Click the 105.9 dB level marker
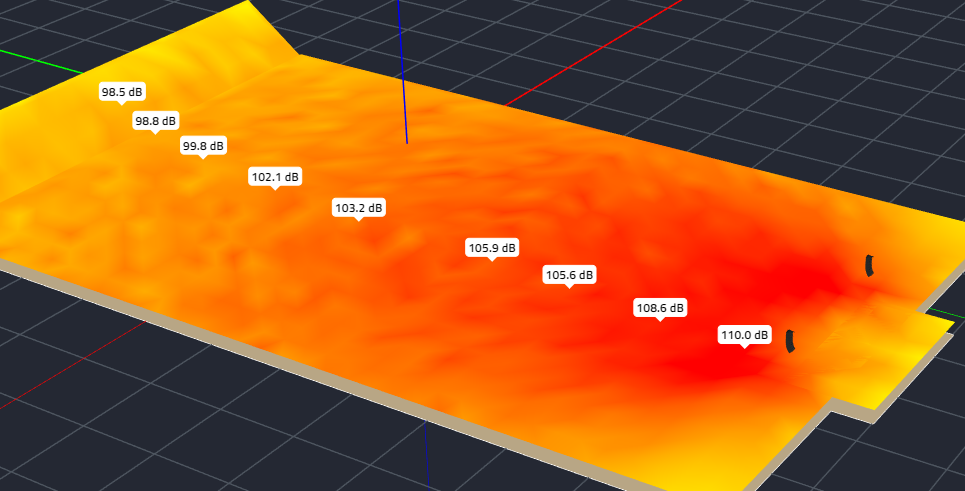The width and height of the screenshot is (965, 491). 492,247
